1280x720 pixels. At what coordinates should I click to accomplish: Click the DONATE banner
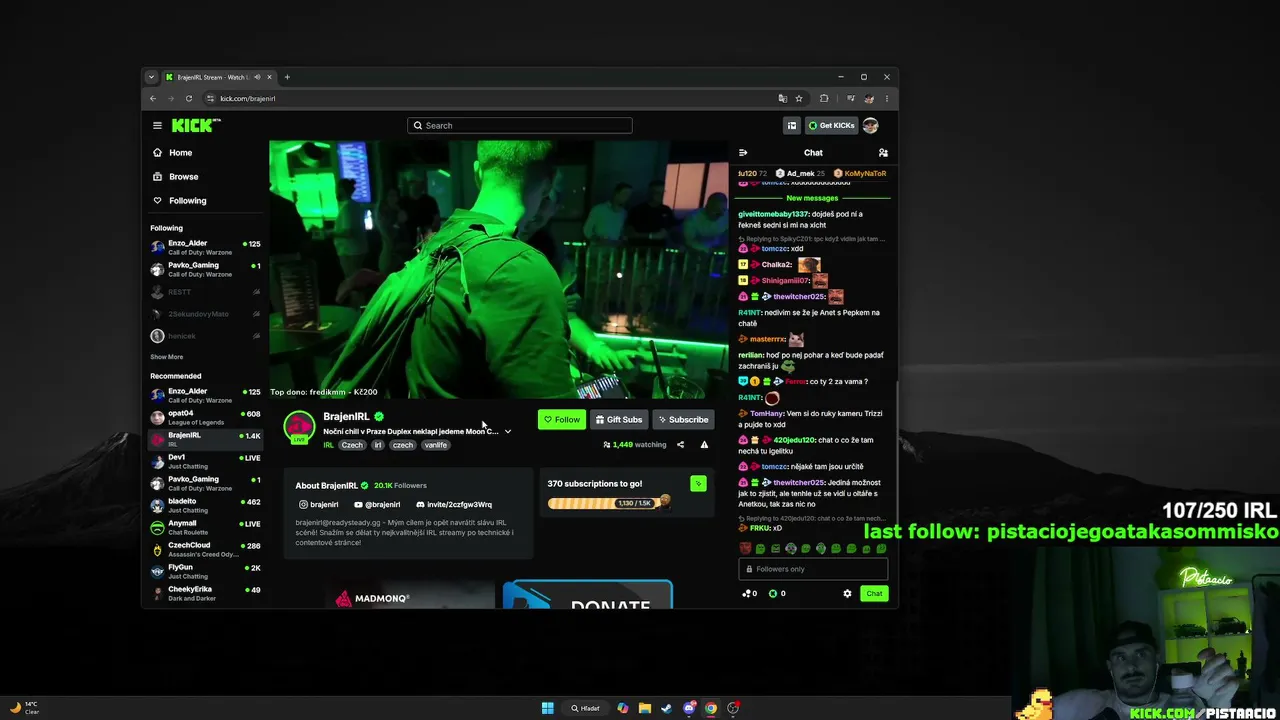coord(587,595)
